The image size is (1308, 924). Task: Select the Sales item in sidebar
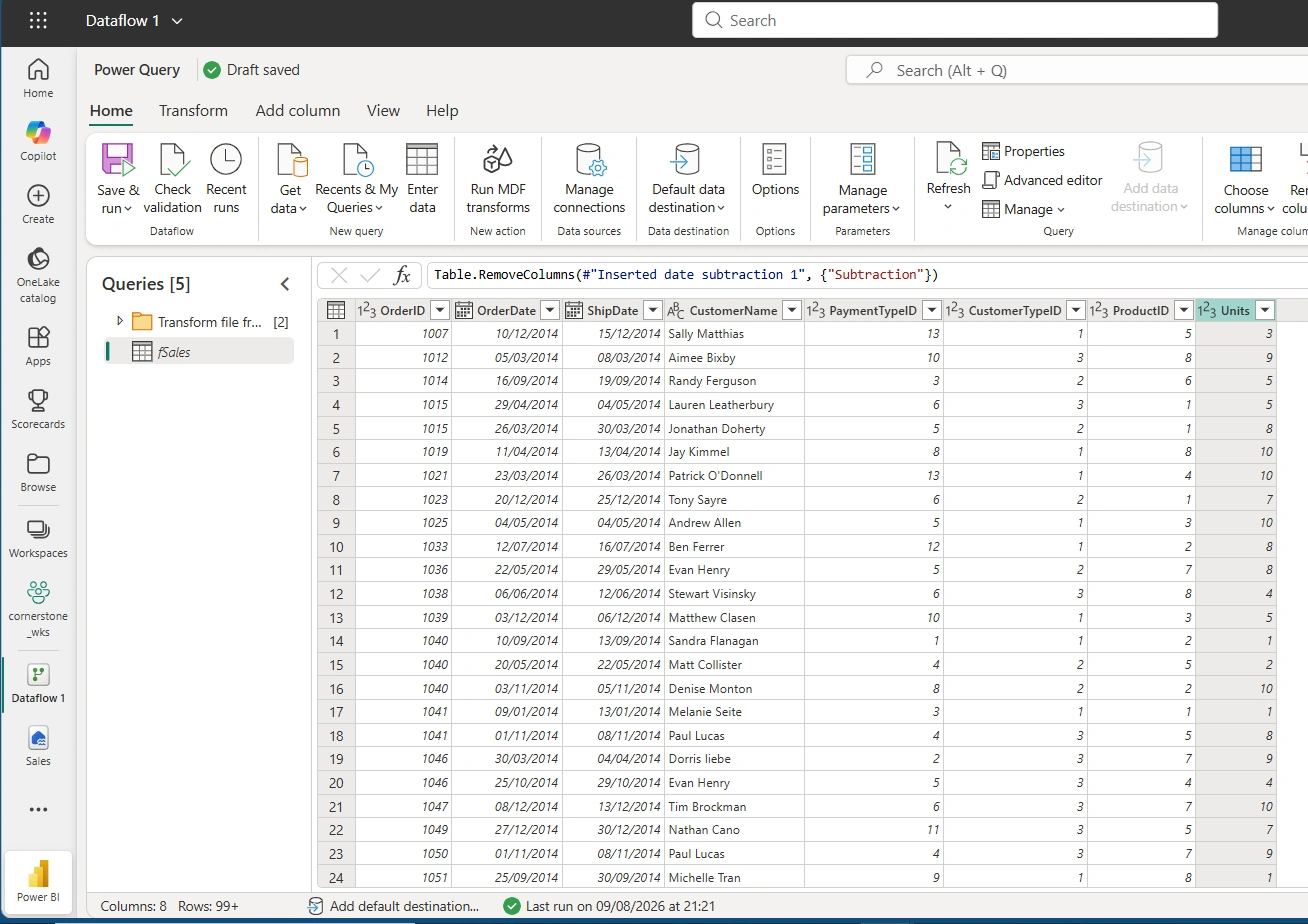[38, 746]
